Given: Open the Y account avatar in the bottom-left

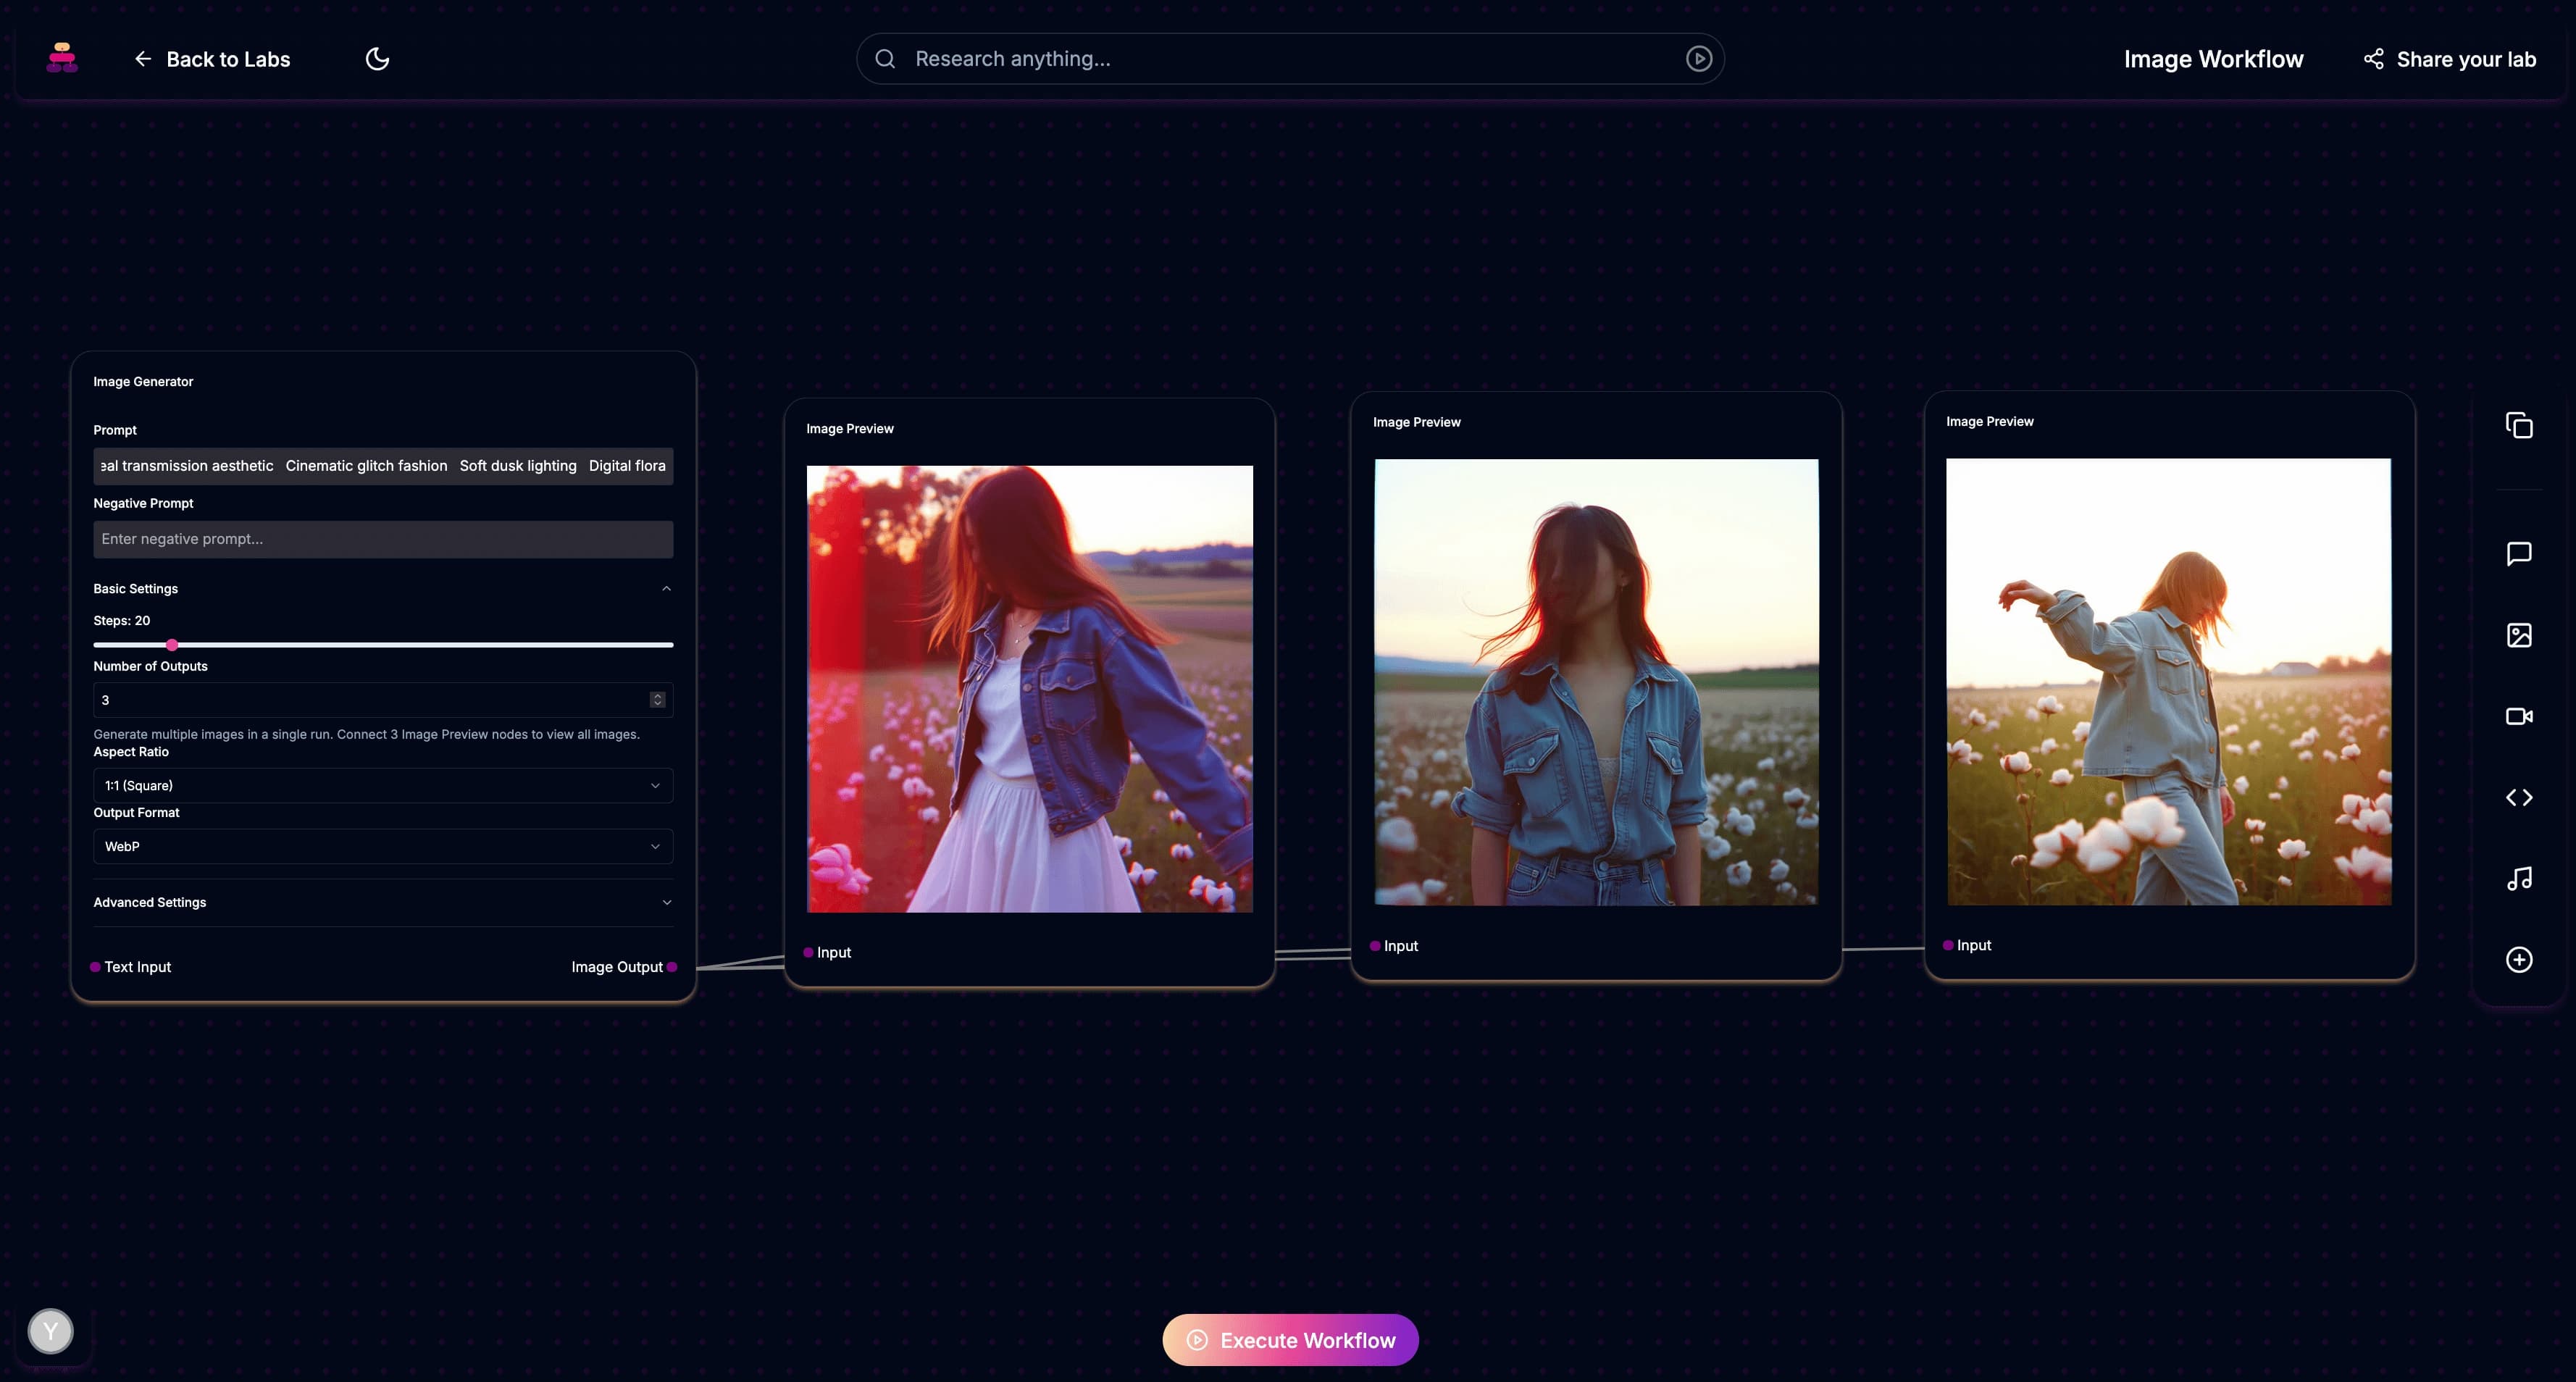Looking at the screenshot, I should [50, 1331].
